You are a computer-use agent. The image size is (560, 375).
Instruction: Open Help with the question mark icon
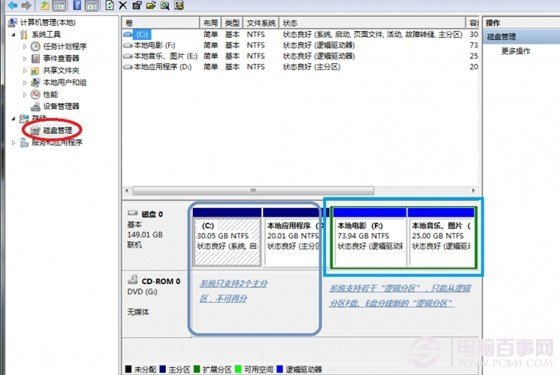(77, 5)
